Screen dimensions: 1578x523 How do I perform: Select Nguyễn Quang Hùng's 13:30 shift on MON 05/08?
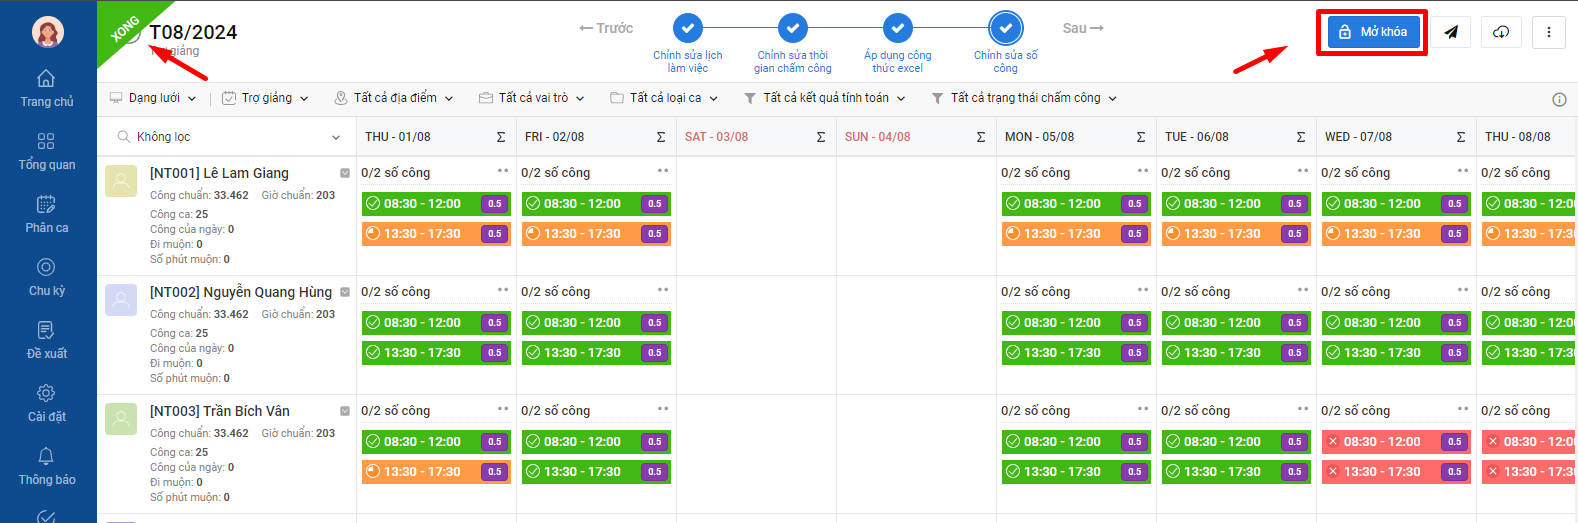coord(1076,353)
